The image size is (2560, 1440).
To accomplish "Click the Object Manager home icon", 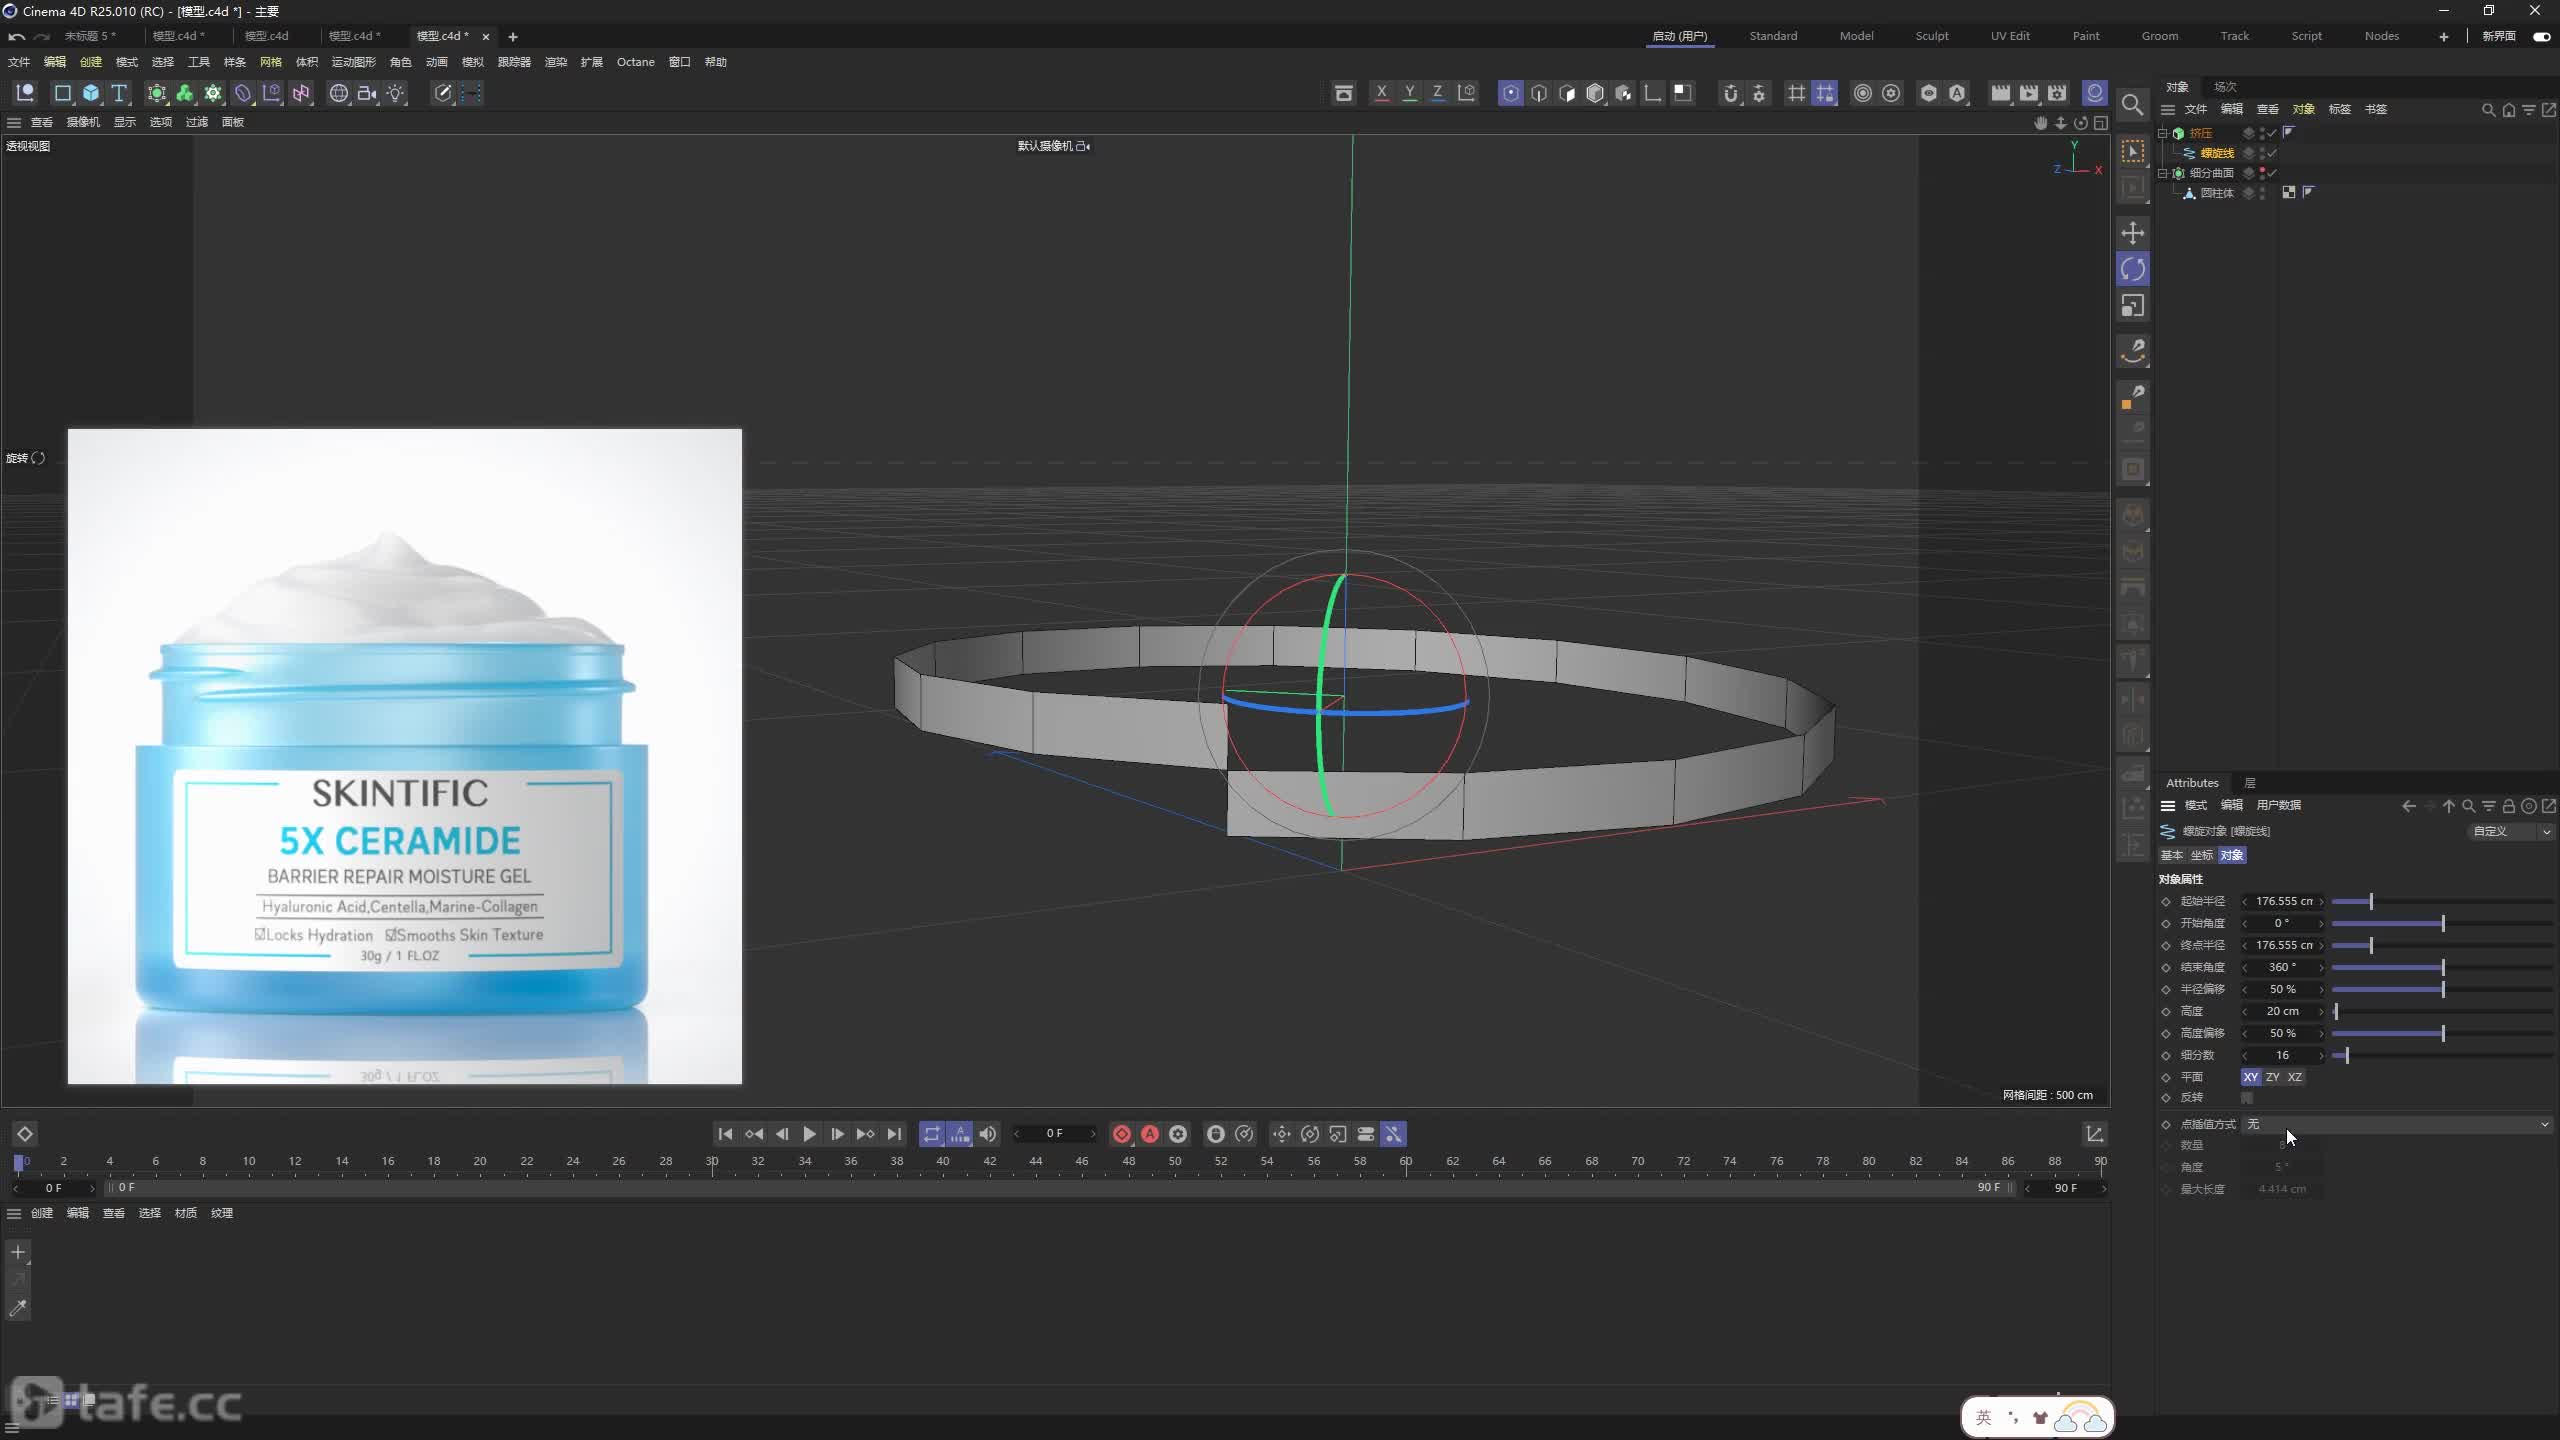I will point(2508,110).
